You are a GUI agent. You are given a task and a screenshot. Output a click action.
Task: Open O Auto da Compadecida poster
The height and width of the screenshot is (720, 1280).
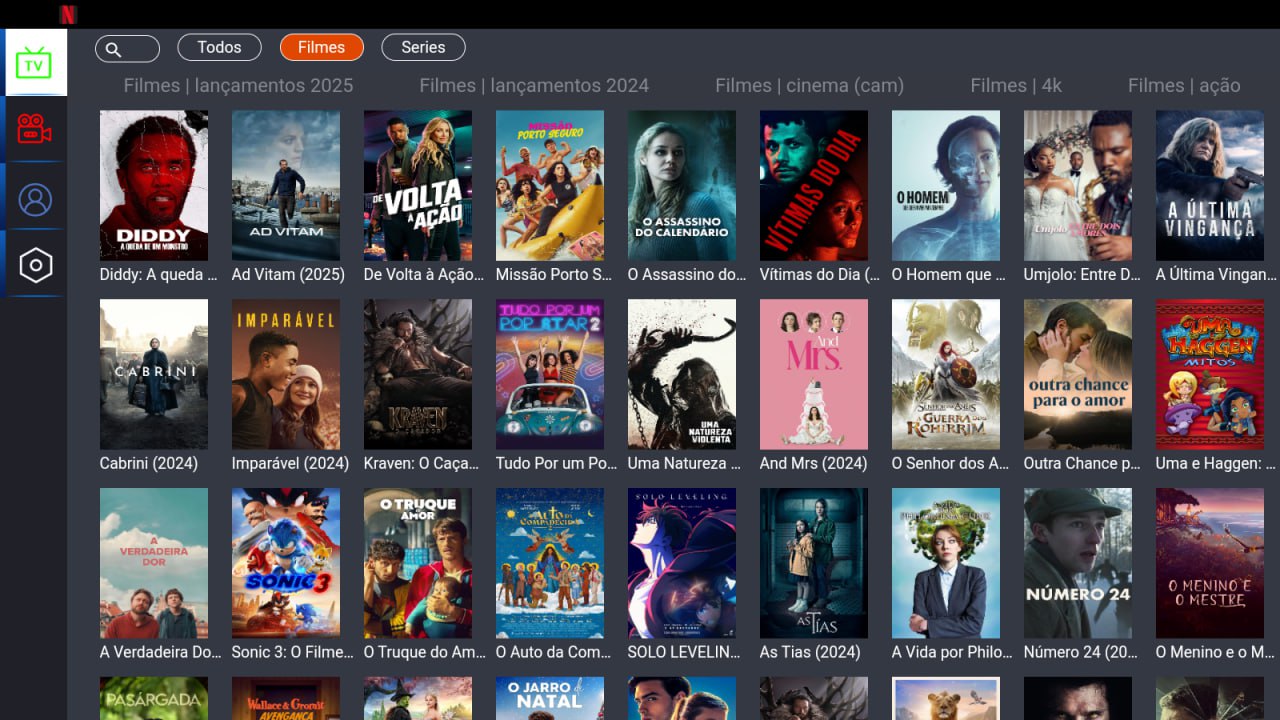pos(550,563)
